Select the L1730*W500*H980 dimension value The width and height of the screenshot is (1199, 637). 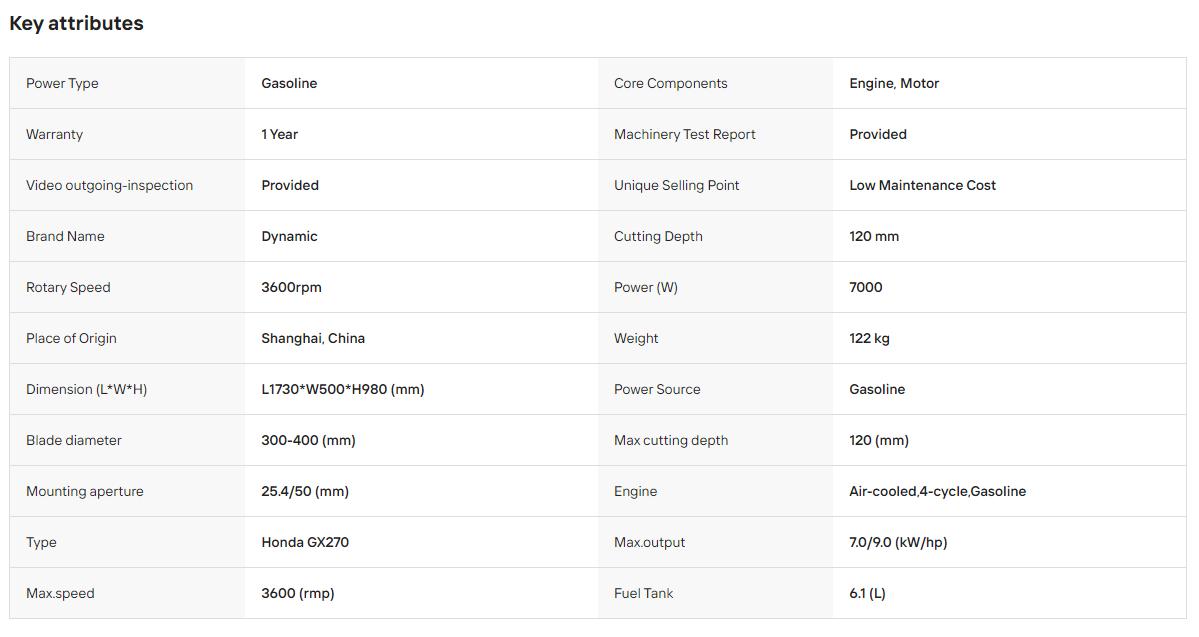point(343,389)
